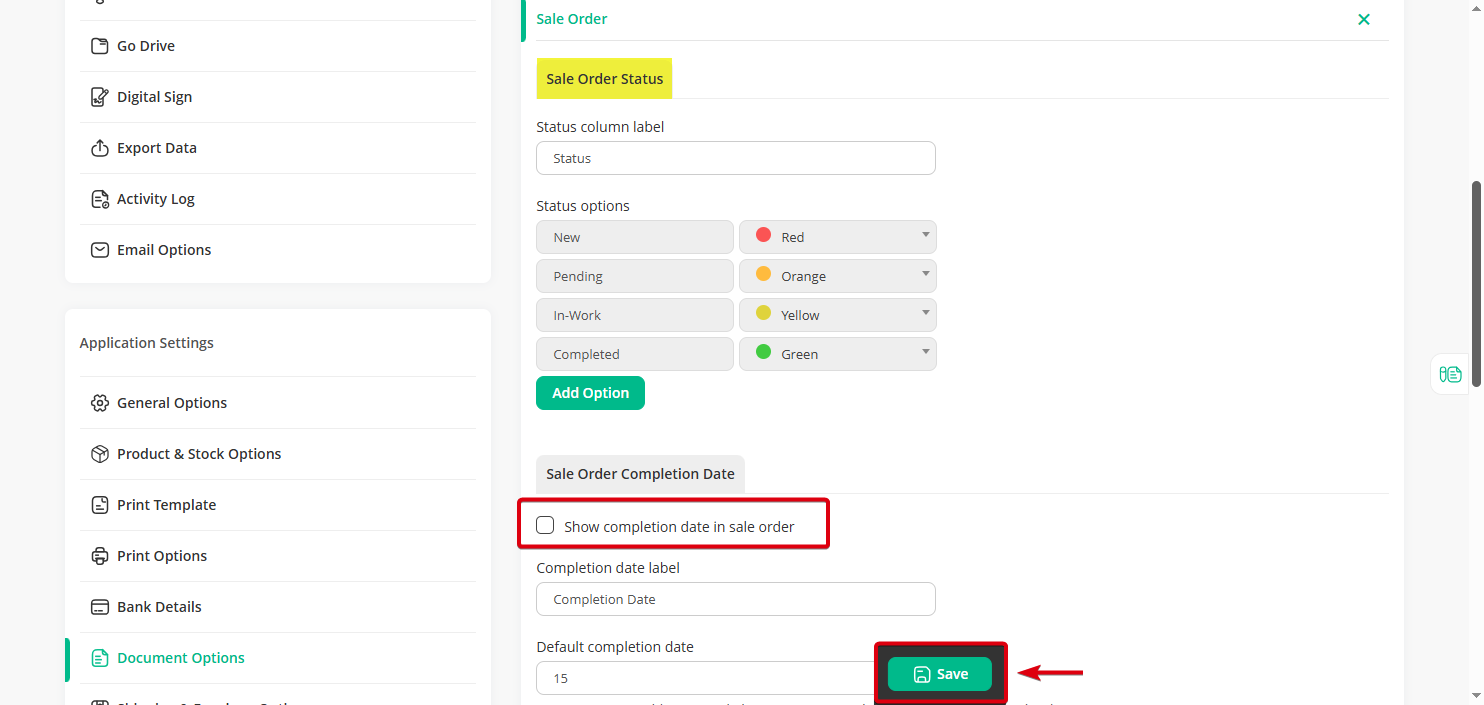Image resolution: width=1484 pixels, height=705 pixels.
Task: Click the Application Settings heading
Action: (x=147, y=343)
